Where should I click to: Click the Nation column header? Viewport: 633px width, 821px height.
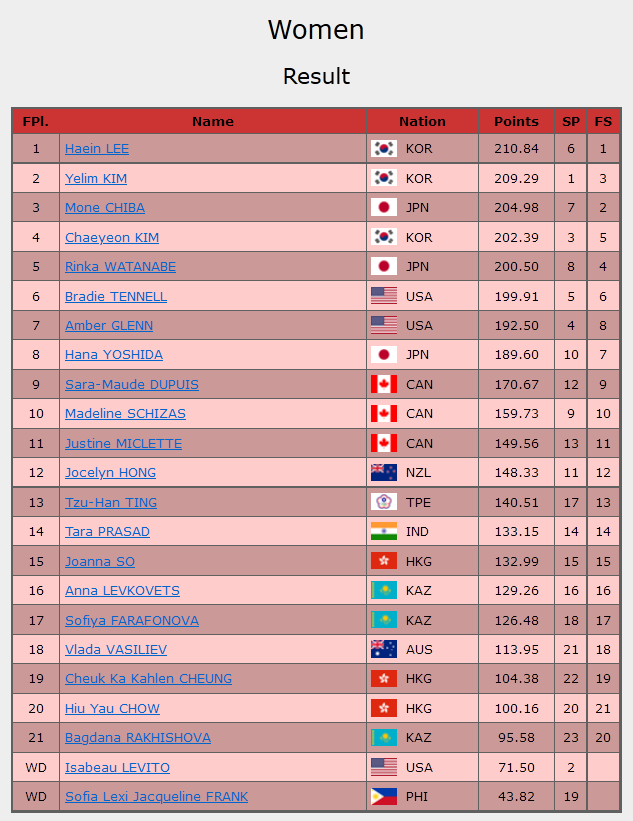(422, 121)
